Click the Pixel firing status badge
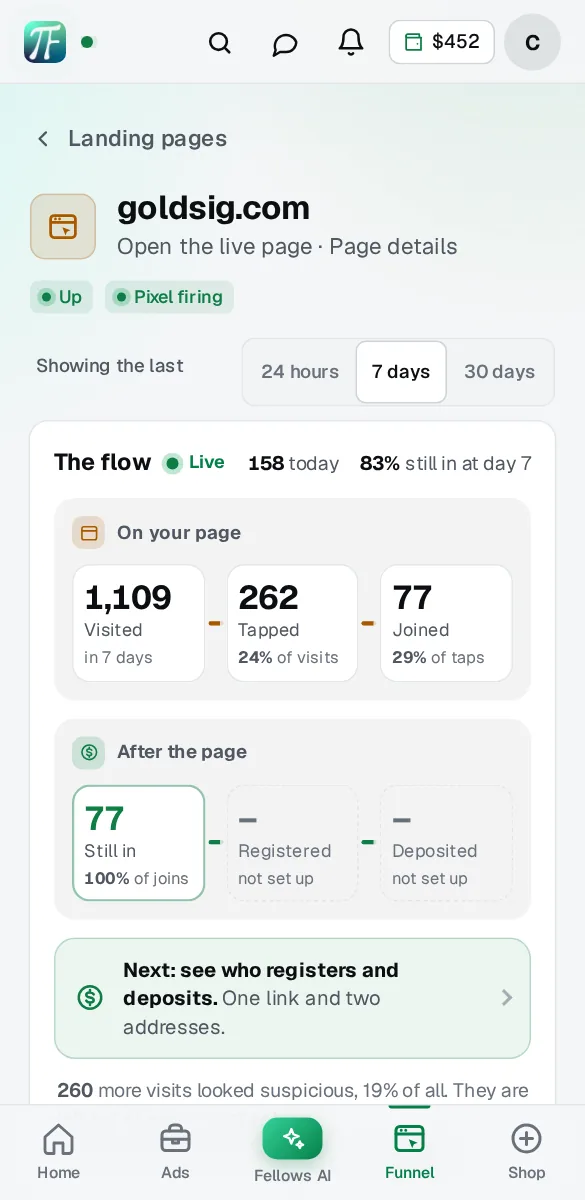585x1200 pixels. 169,297
